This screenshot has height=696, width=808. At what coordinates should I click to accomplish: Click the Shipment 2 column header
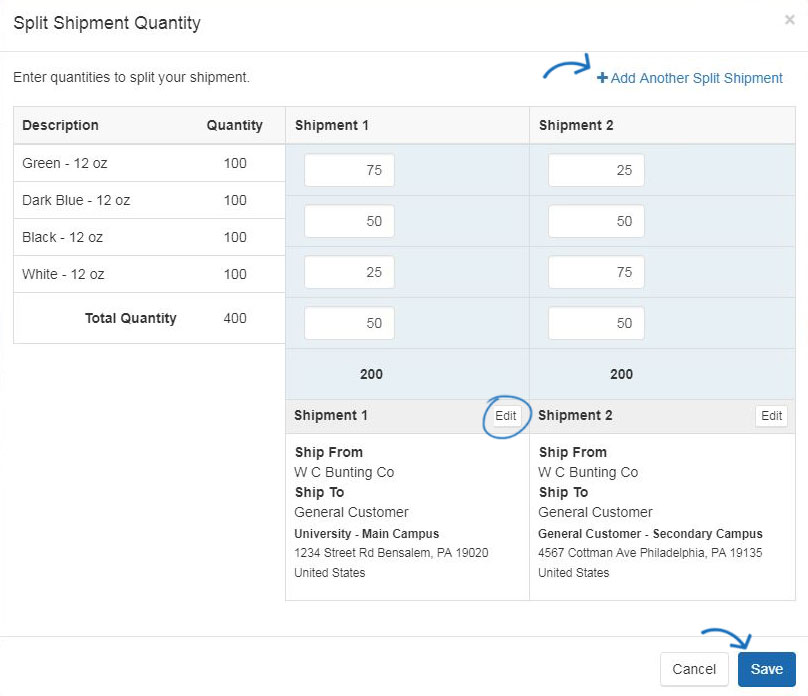click(576, 125)
